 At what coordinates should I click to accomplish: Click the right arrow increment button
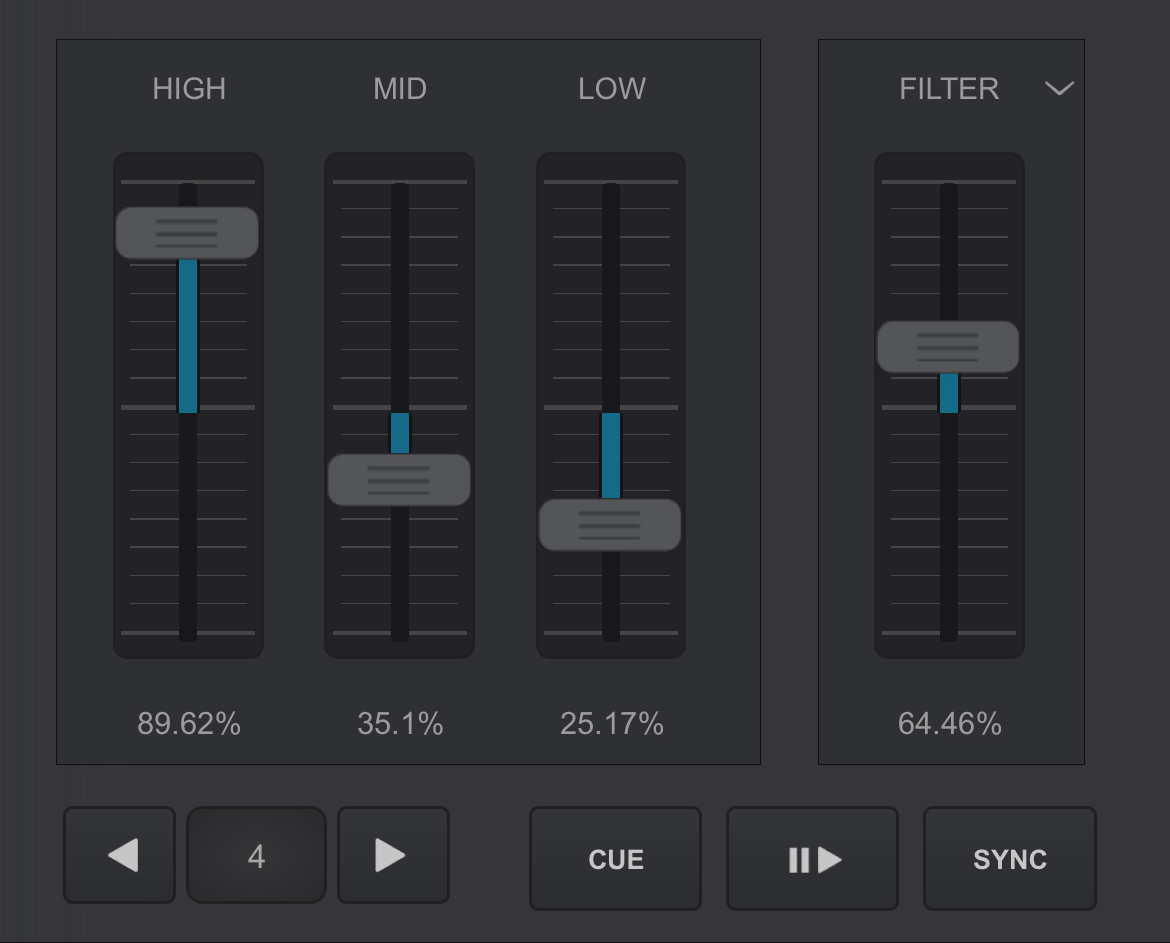pos(393,856)
